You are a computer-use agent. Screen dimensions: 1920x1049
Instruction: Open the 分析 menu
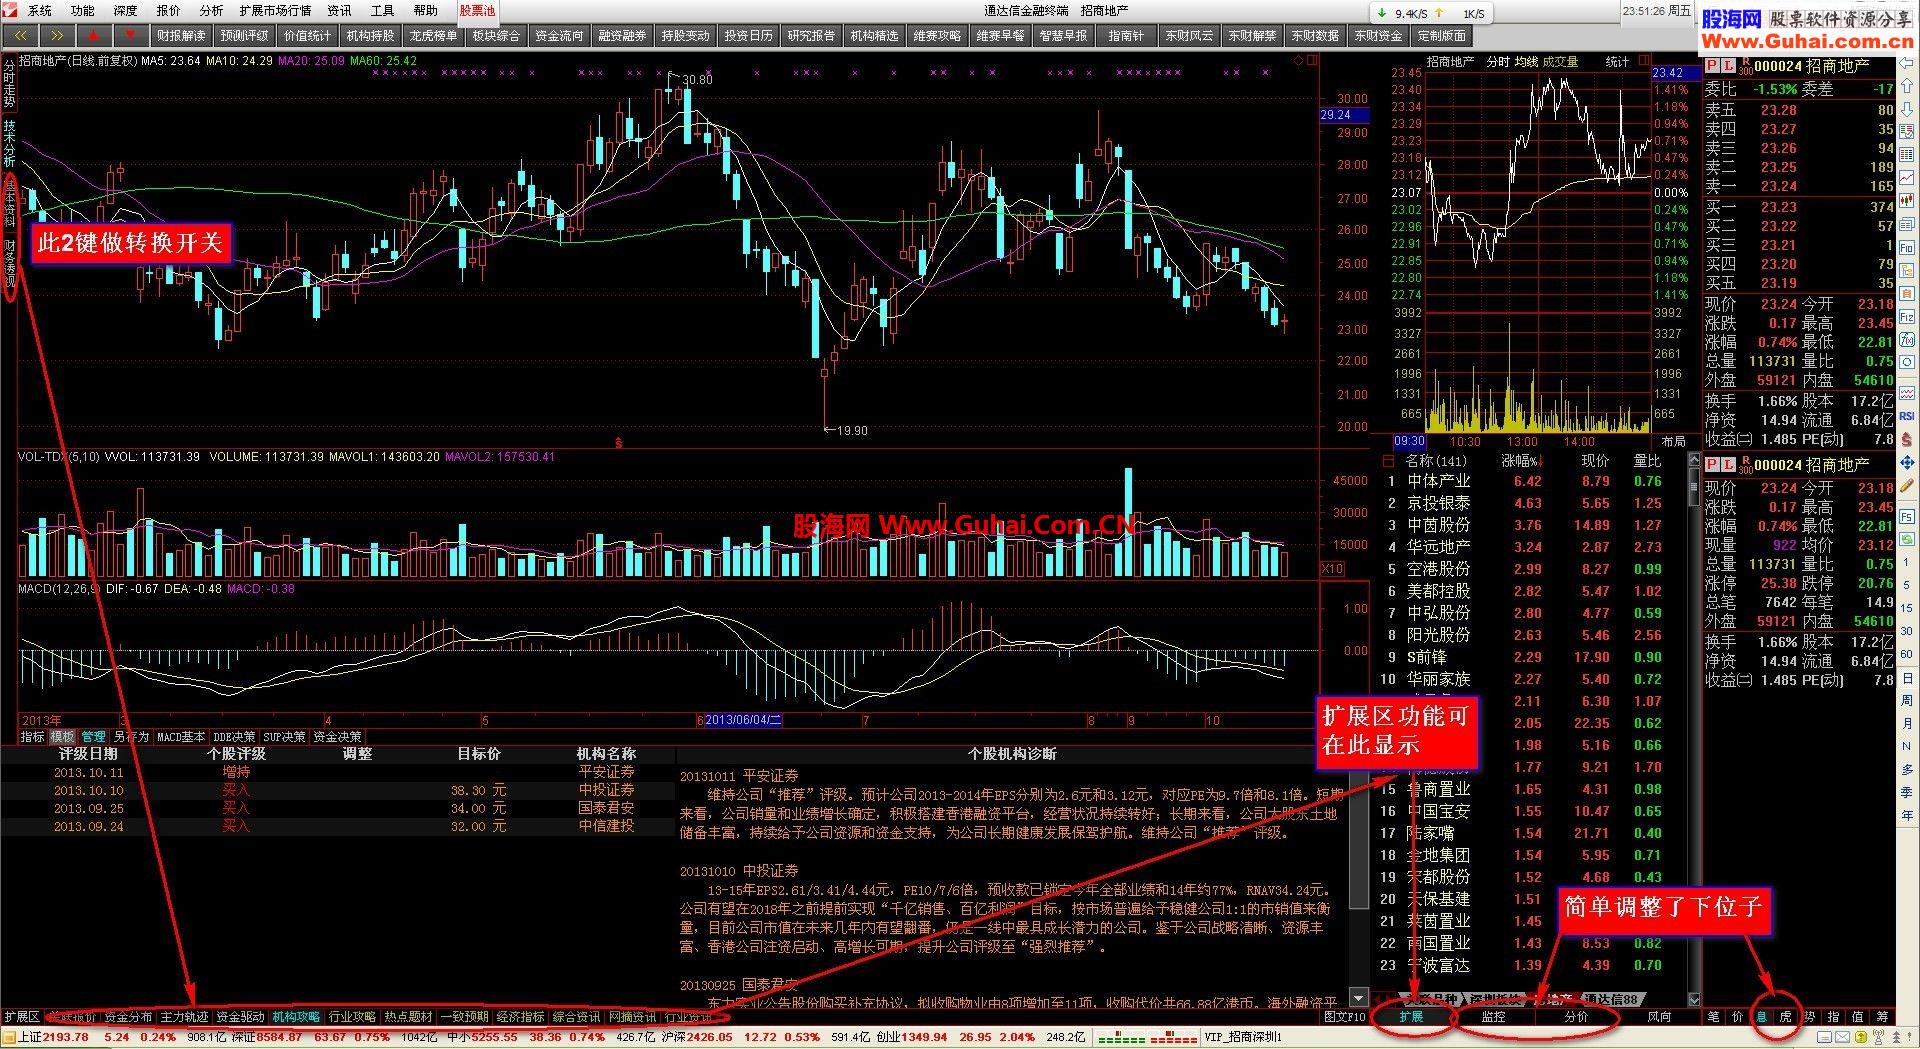click(x=212, y=10)
